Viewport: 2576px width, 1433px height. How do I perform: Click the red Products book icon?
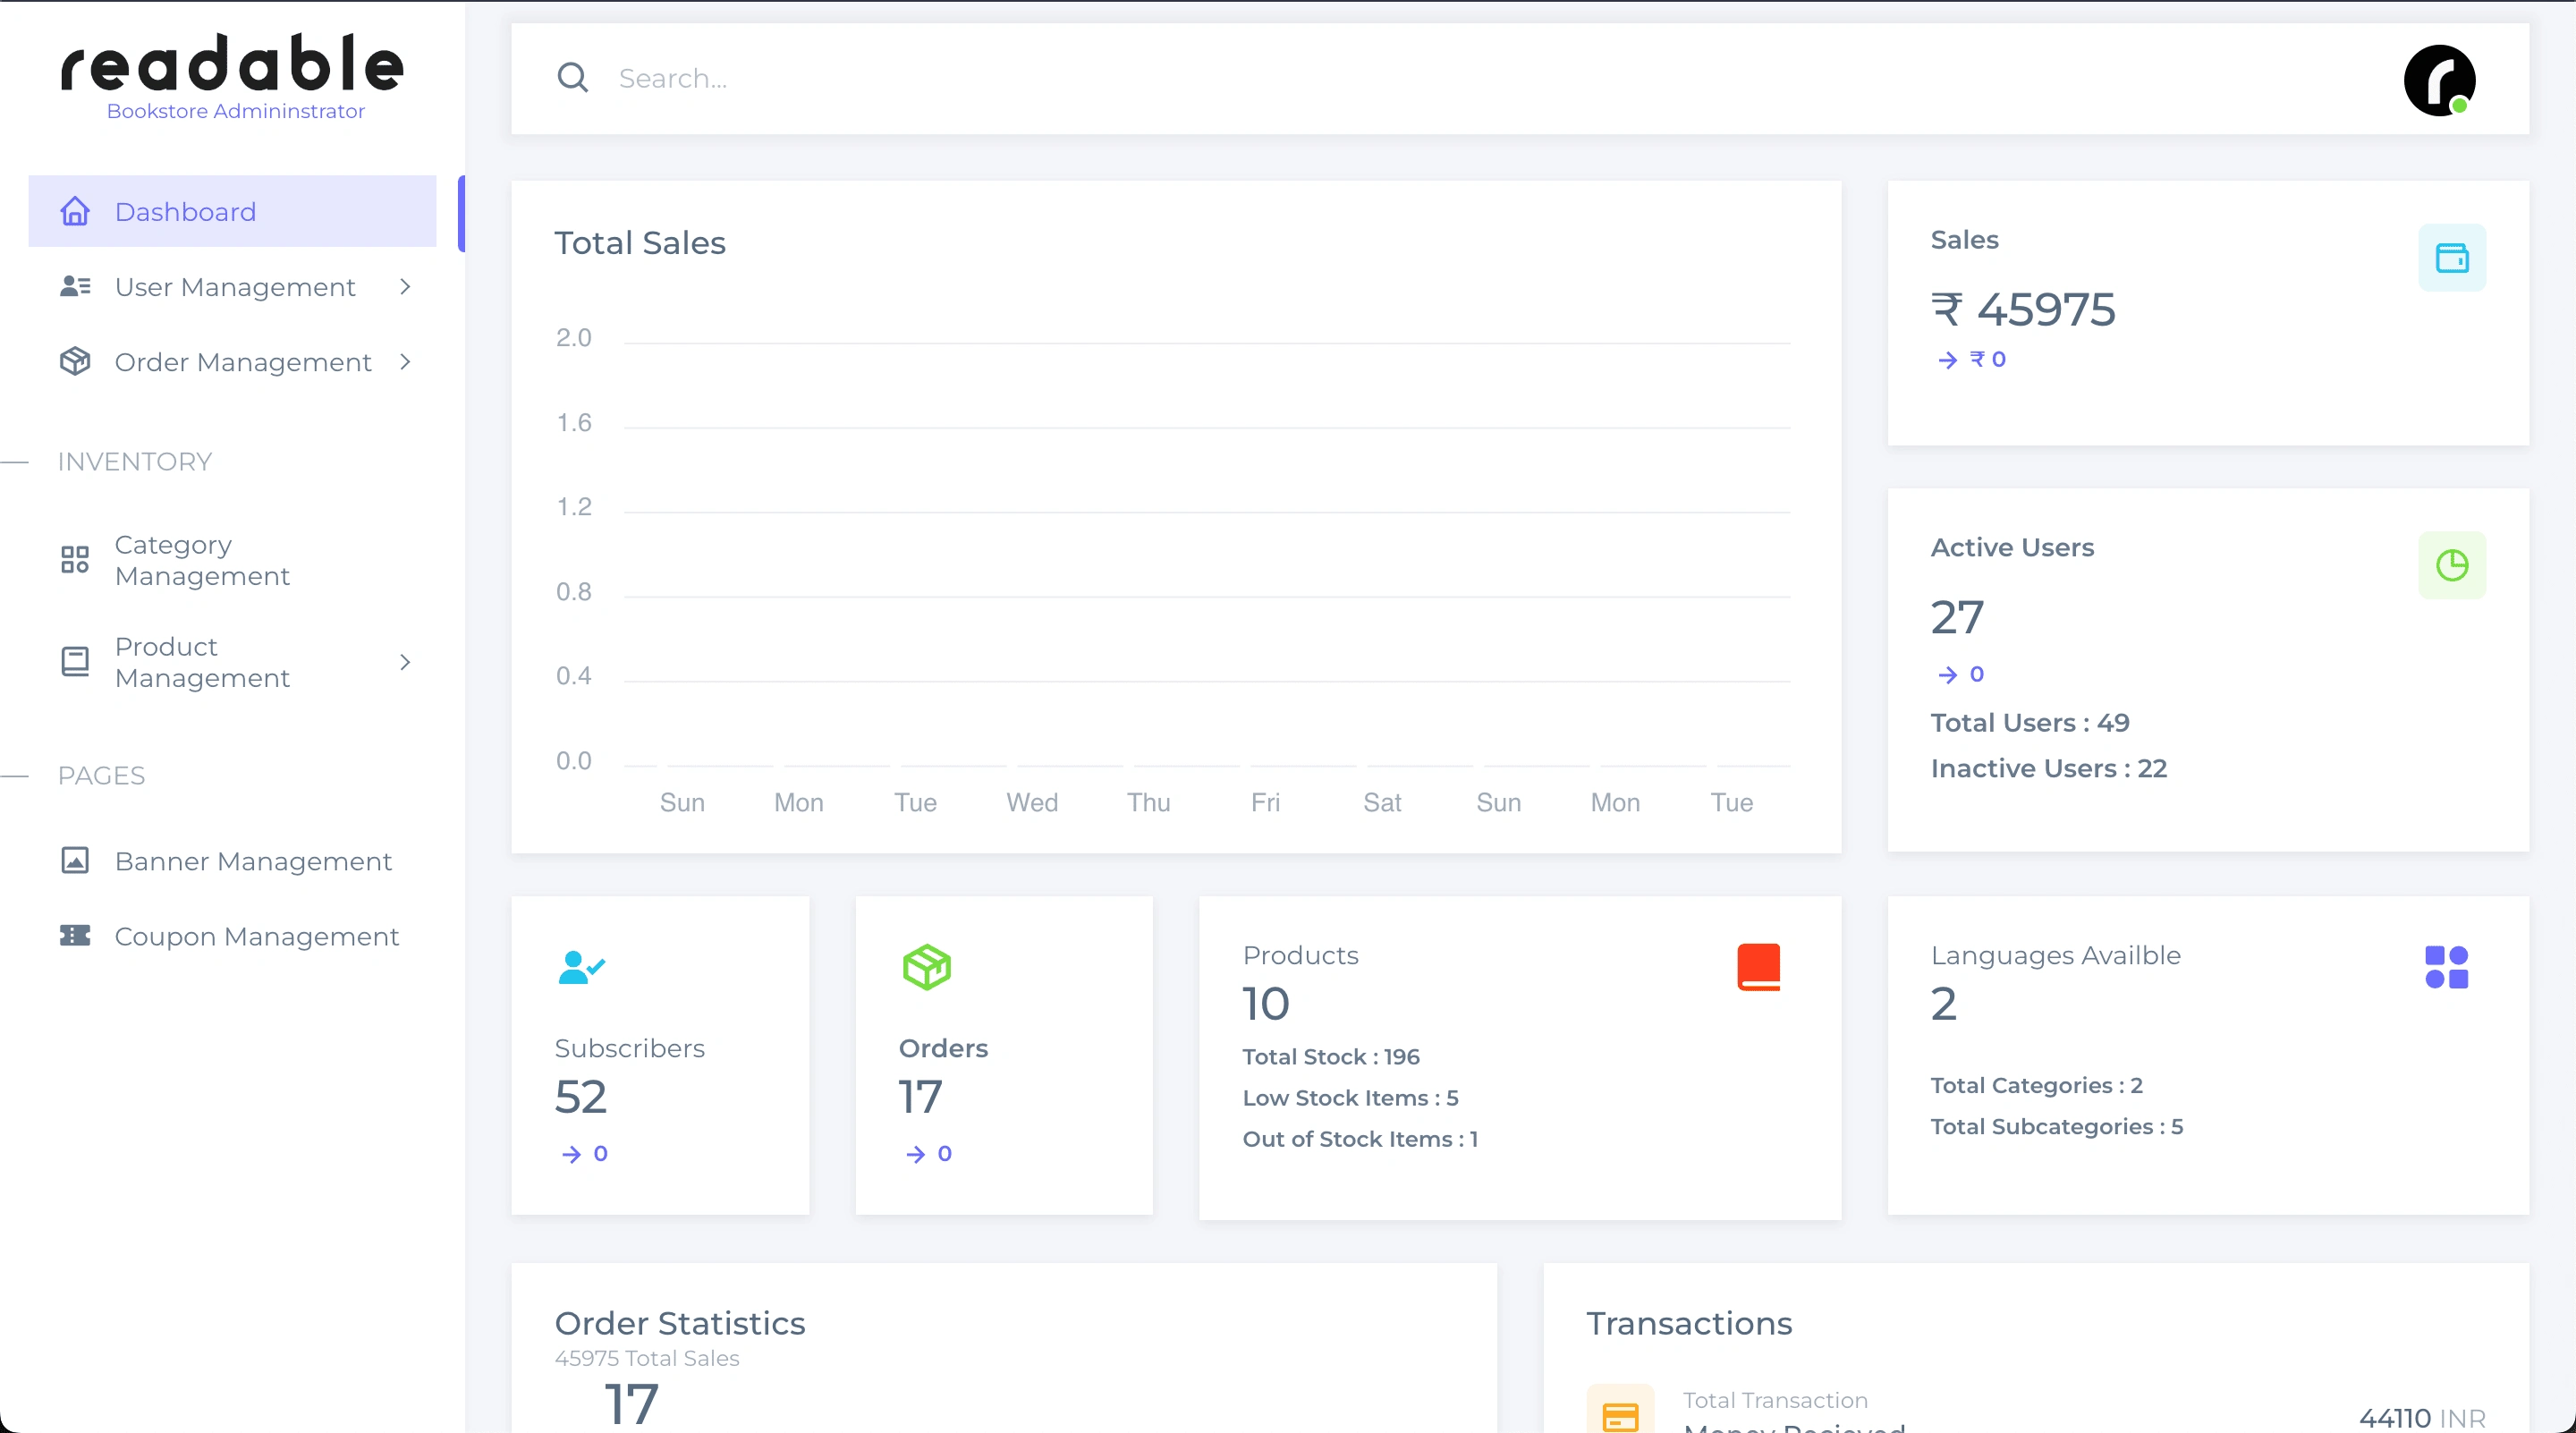point(1758,966)
